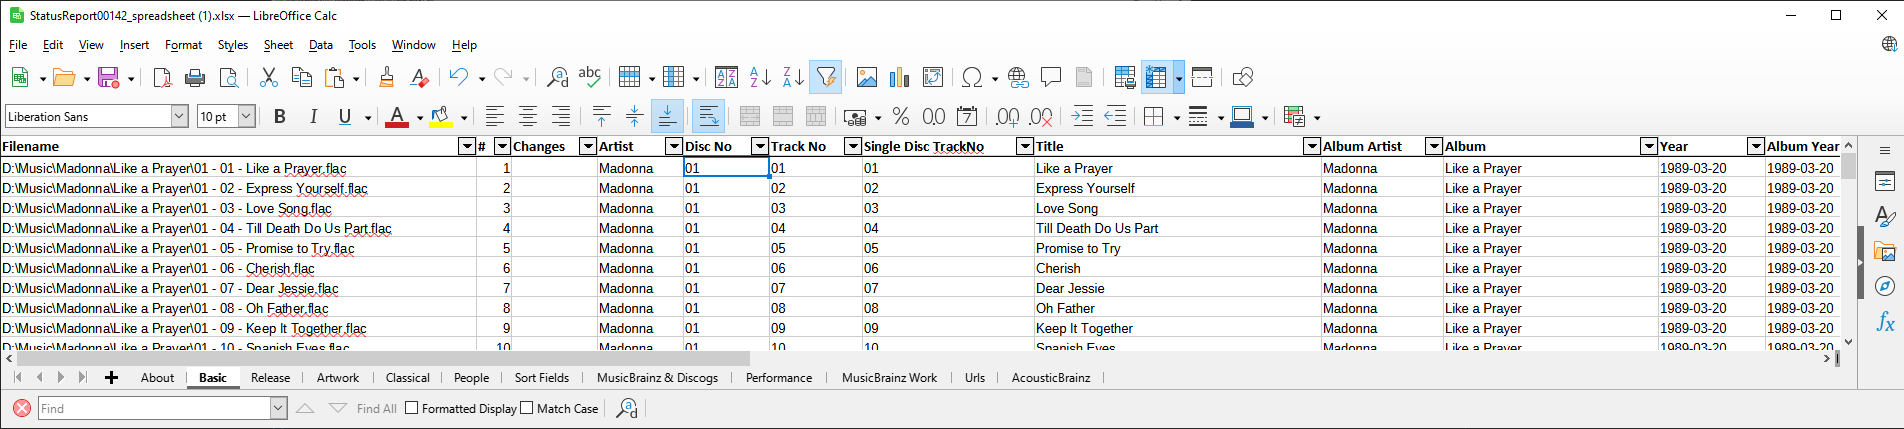Sort descending icon

coord(793,77)
